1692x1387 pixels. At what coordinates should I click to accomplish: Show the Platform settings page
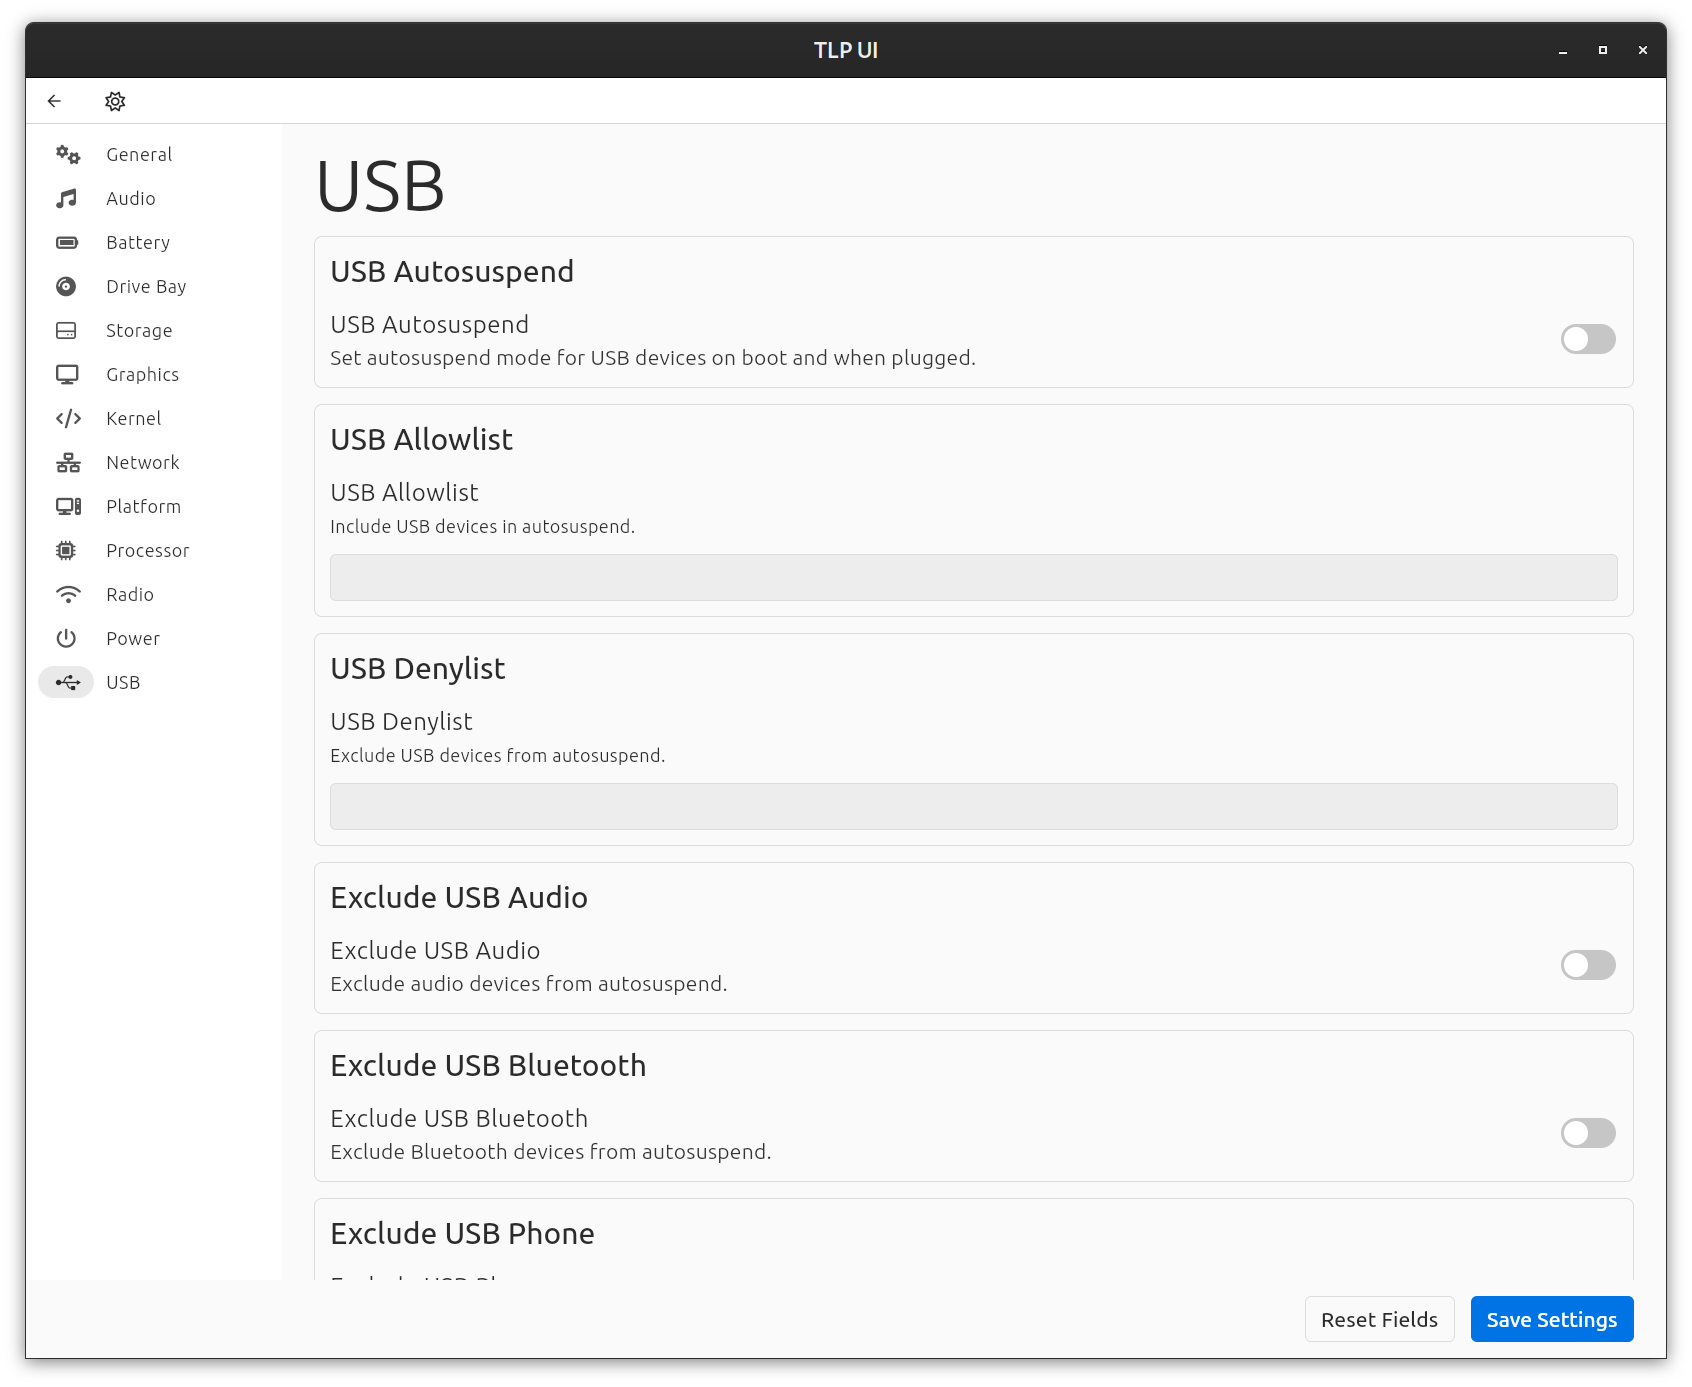point(143,506)
